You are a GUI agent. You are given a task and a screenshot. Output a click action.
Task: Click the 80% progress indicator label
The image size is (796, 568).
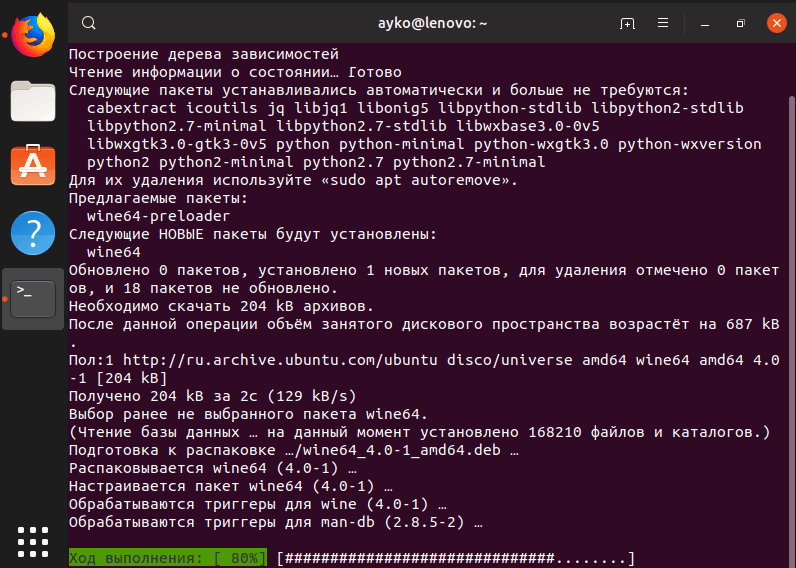click(x=168, y=558)
